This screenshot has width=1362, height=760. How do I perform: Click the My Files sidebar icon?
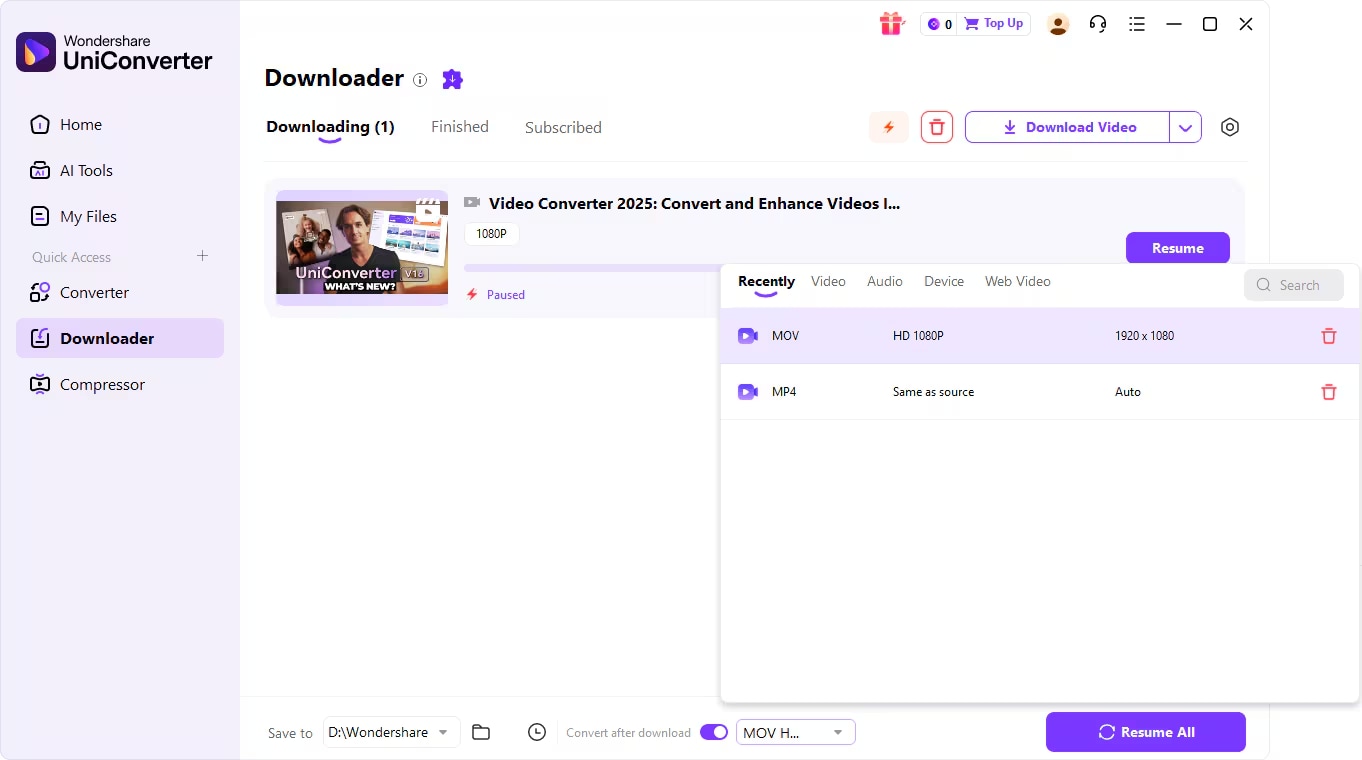click(40, 217)
